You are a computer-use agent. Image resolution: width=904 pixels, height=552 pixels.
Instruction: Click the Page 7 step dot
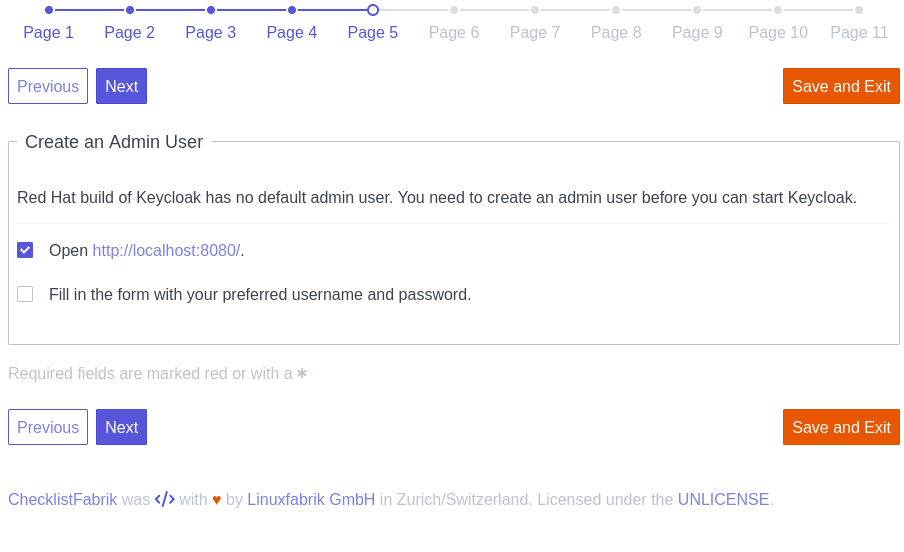[535, 10]
